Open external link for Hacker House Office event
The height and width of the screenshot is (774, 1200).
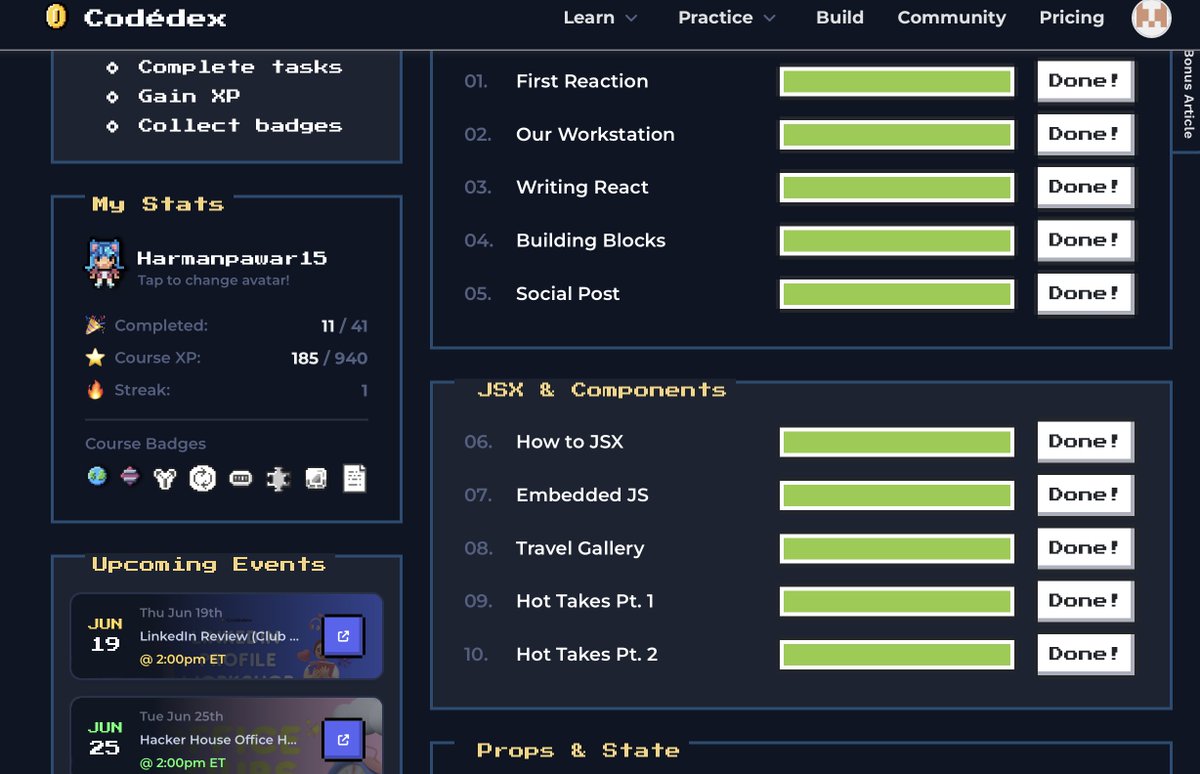click(x=343, y=740)
